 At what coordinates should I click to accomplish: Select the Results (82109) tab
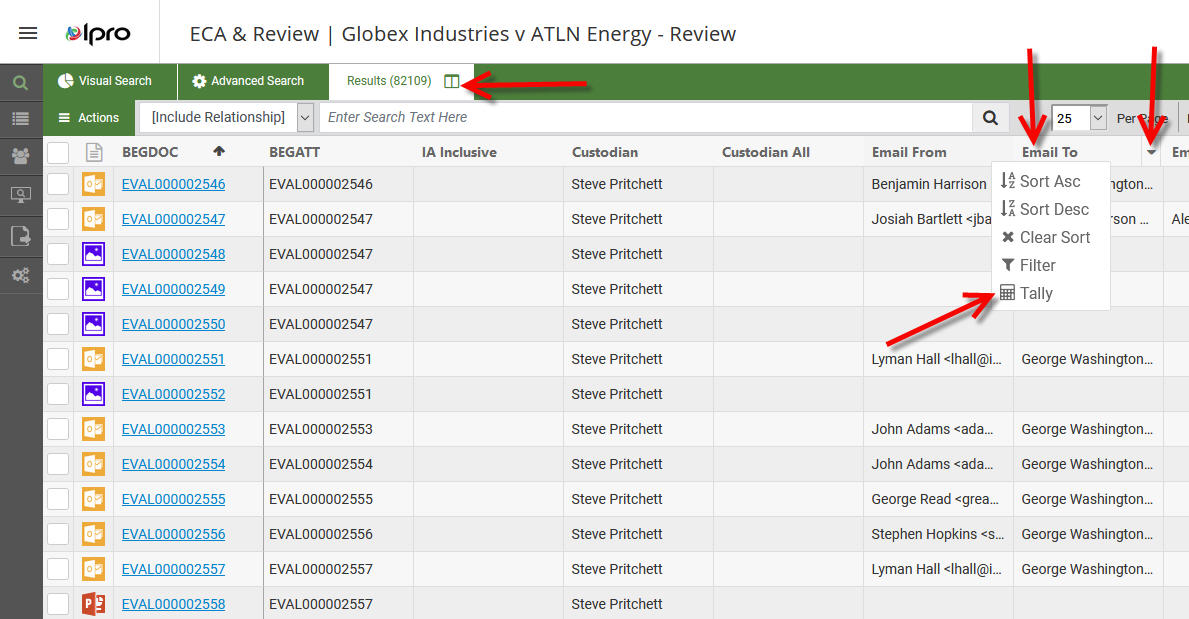389,81
